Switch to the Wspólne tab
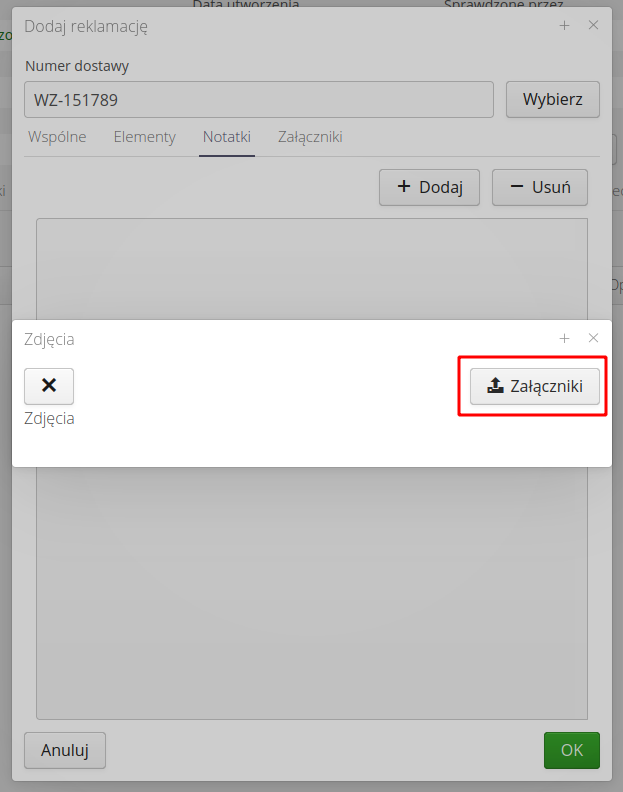Viewport: 623px width, 792px height. pos(57,137)
